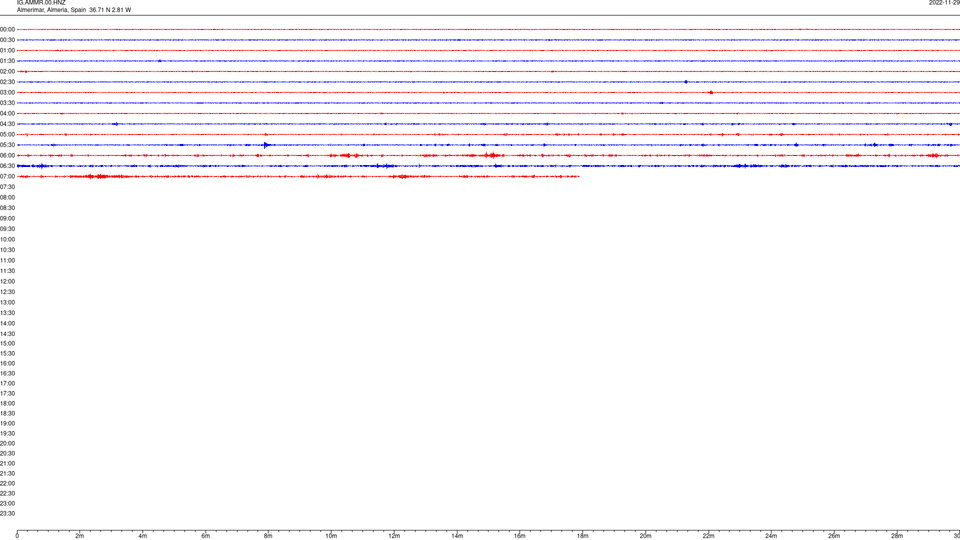Select the 12:30 time row label
Screen dimensions: 960x540
tap(7, 292)
